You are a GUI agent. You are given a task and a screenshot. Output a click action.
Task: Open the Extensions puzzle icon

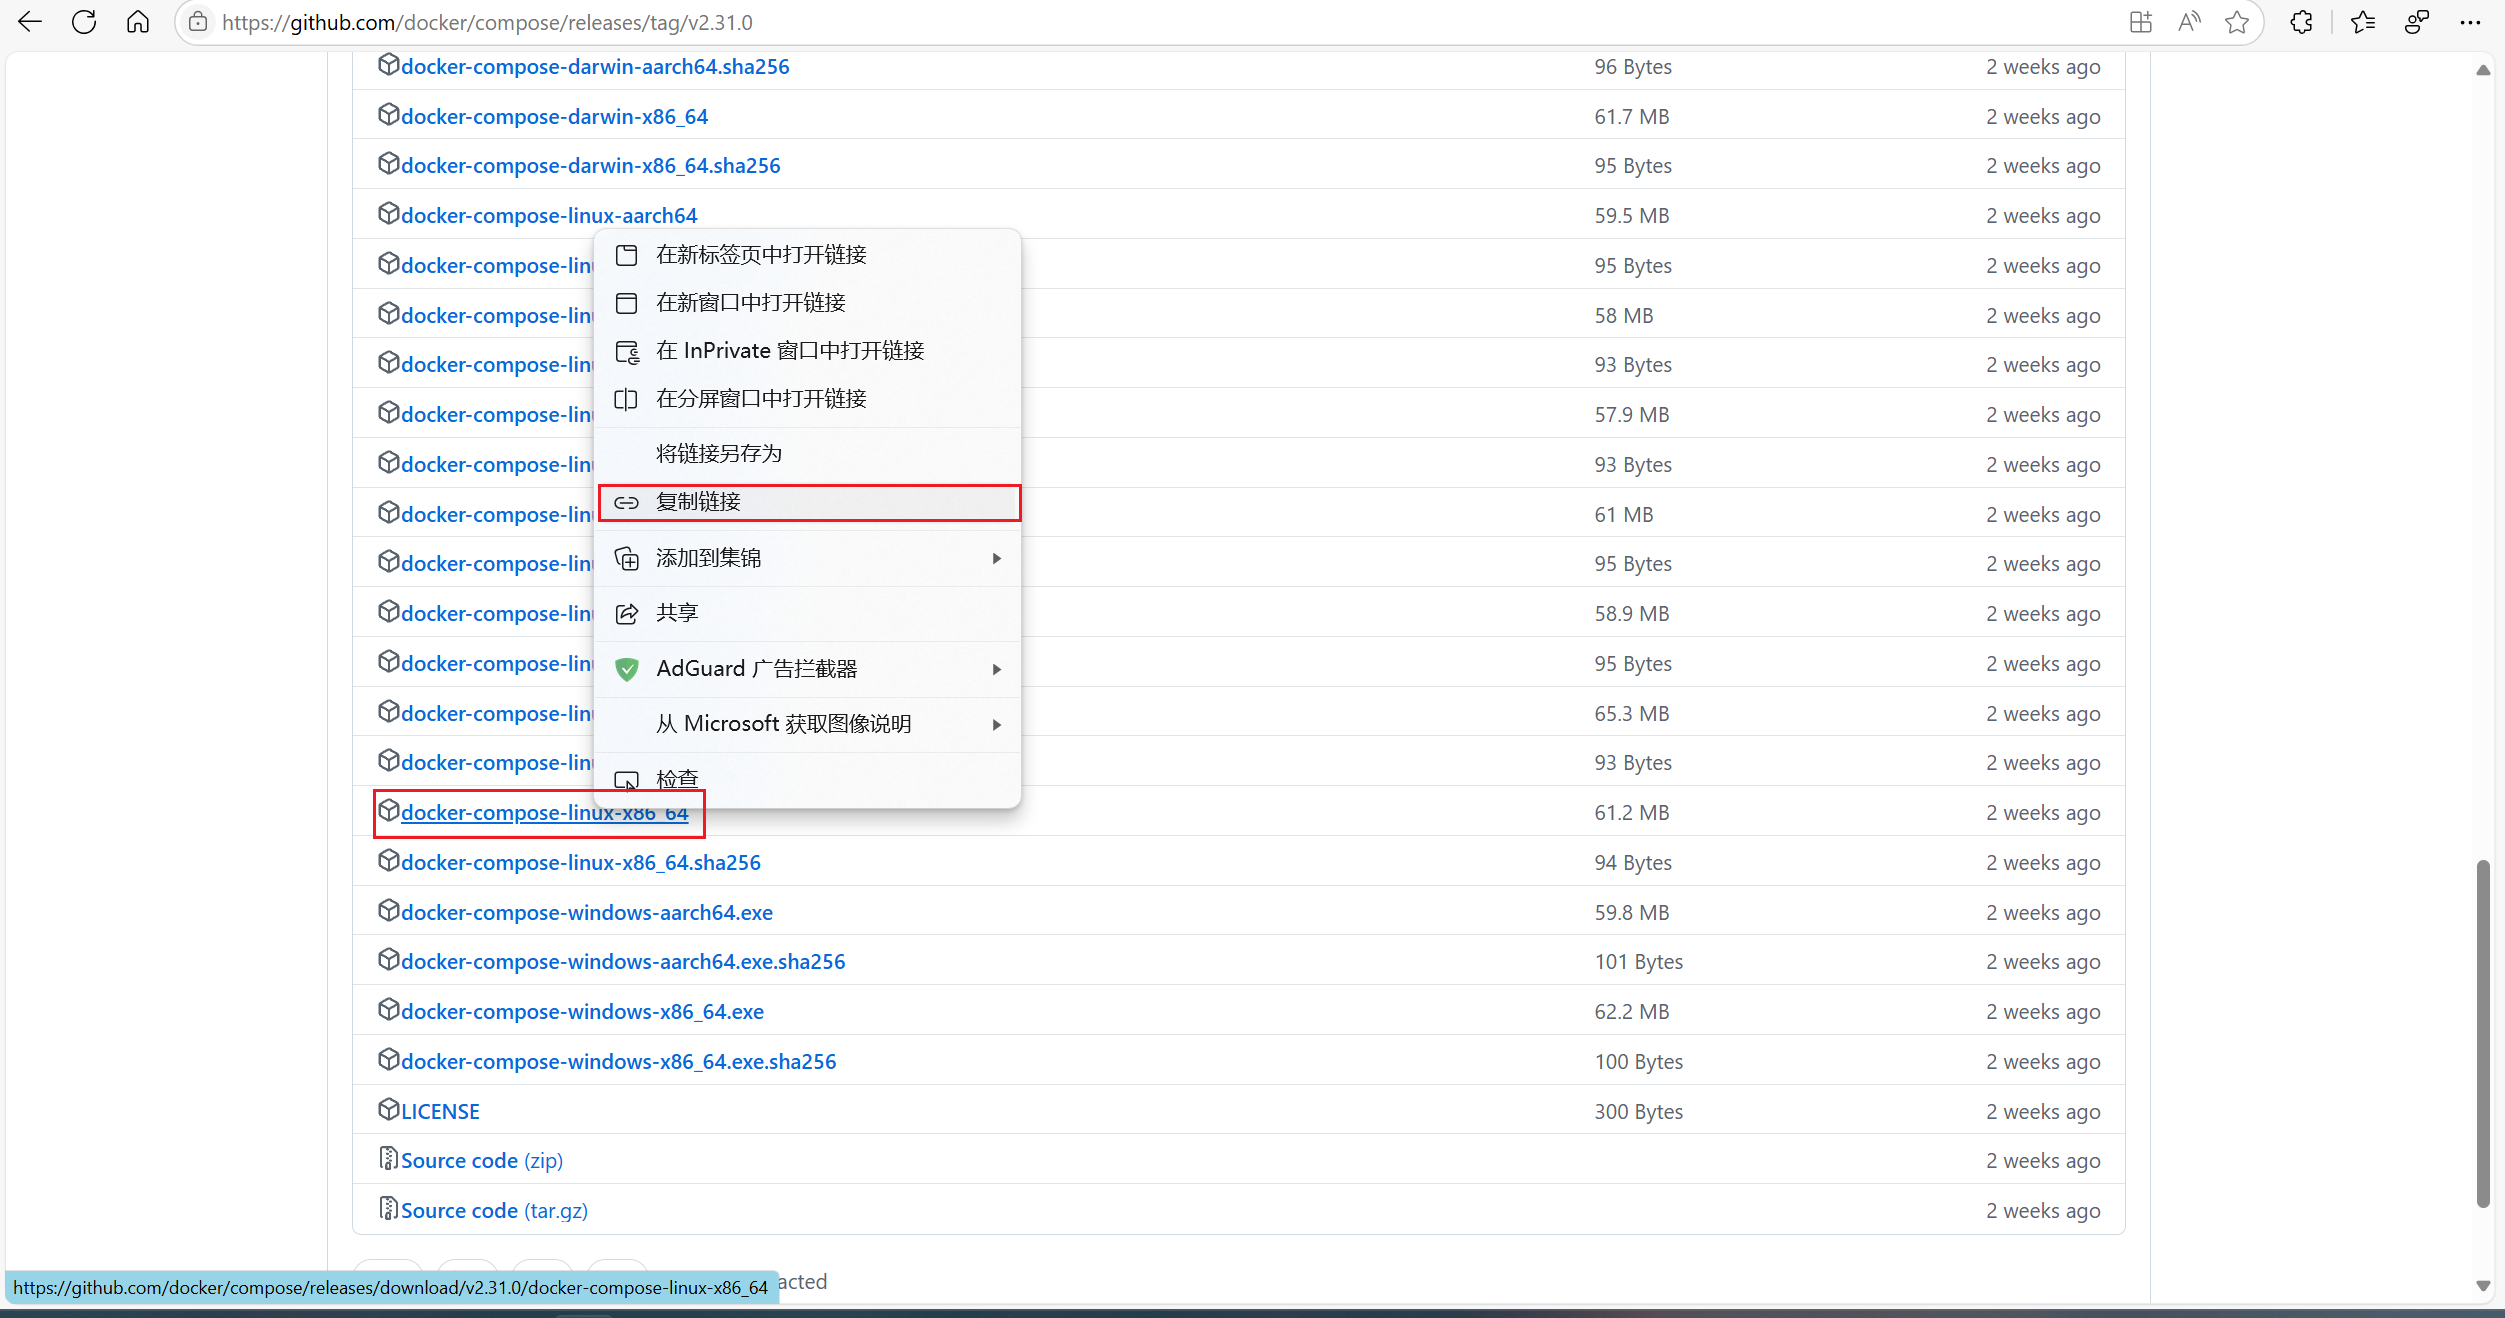tap(2301, 22)
